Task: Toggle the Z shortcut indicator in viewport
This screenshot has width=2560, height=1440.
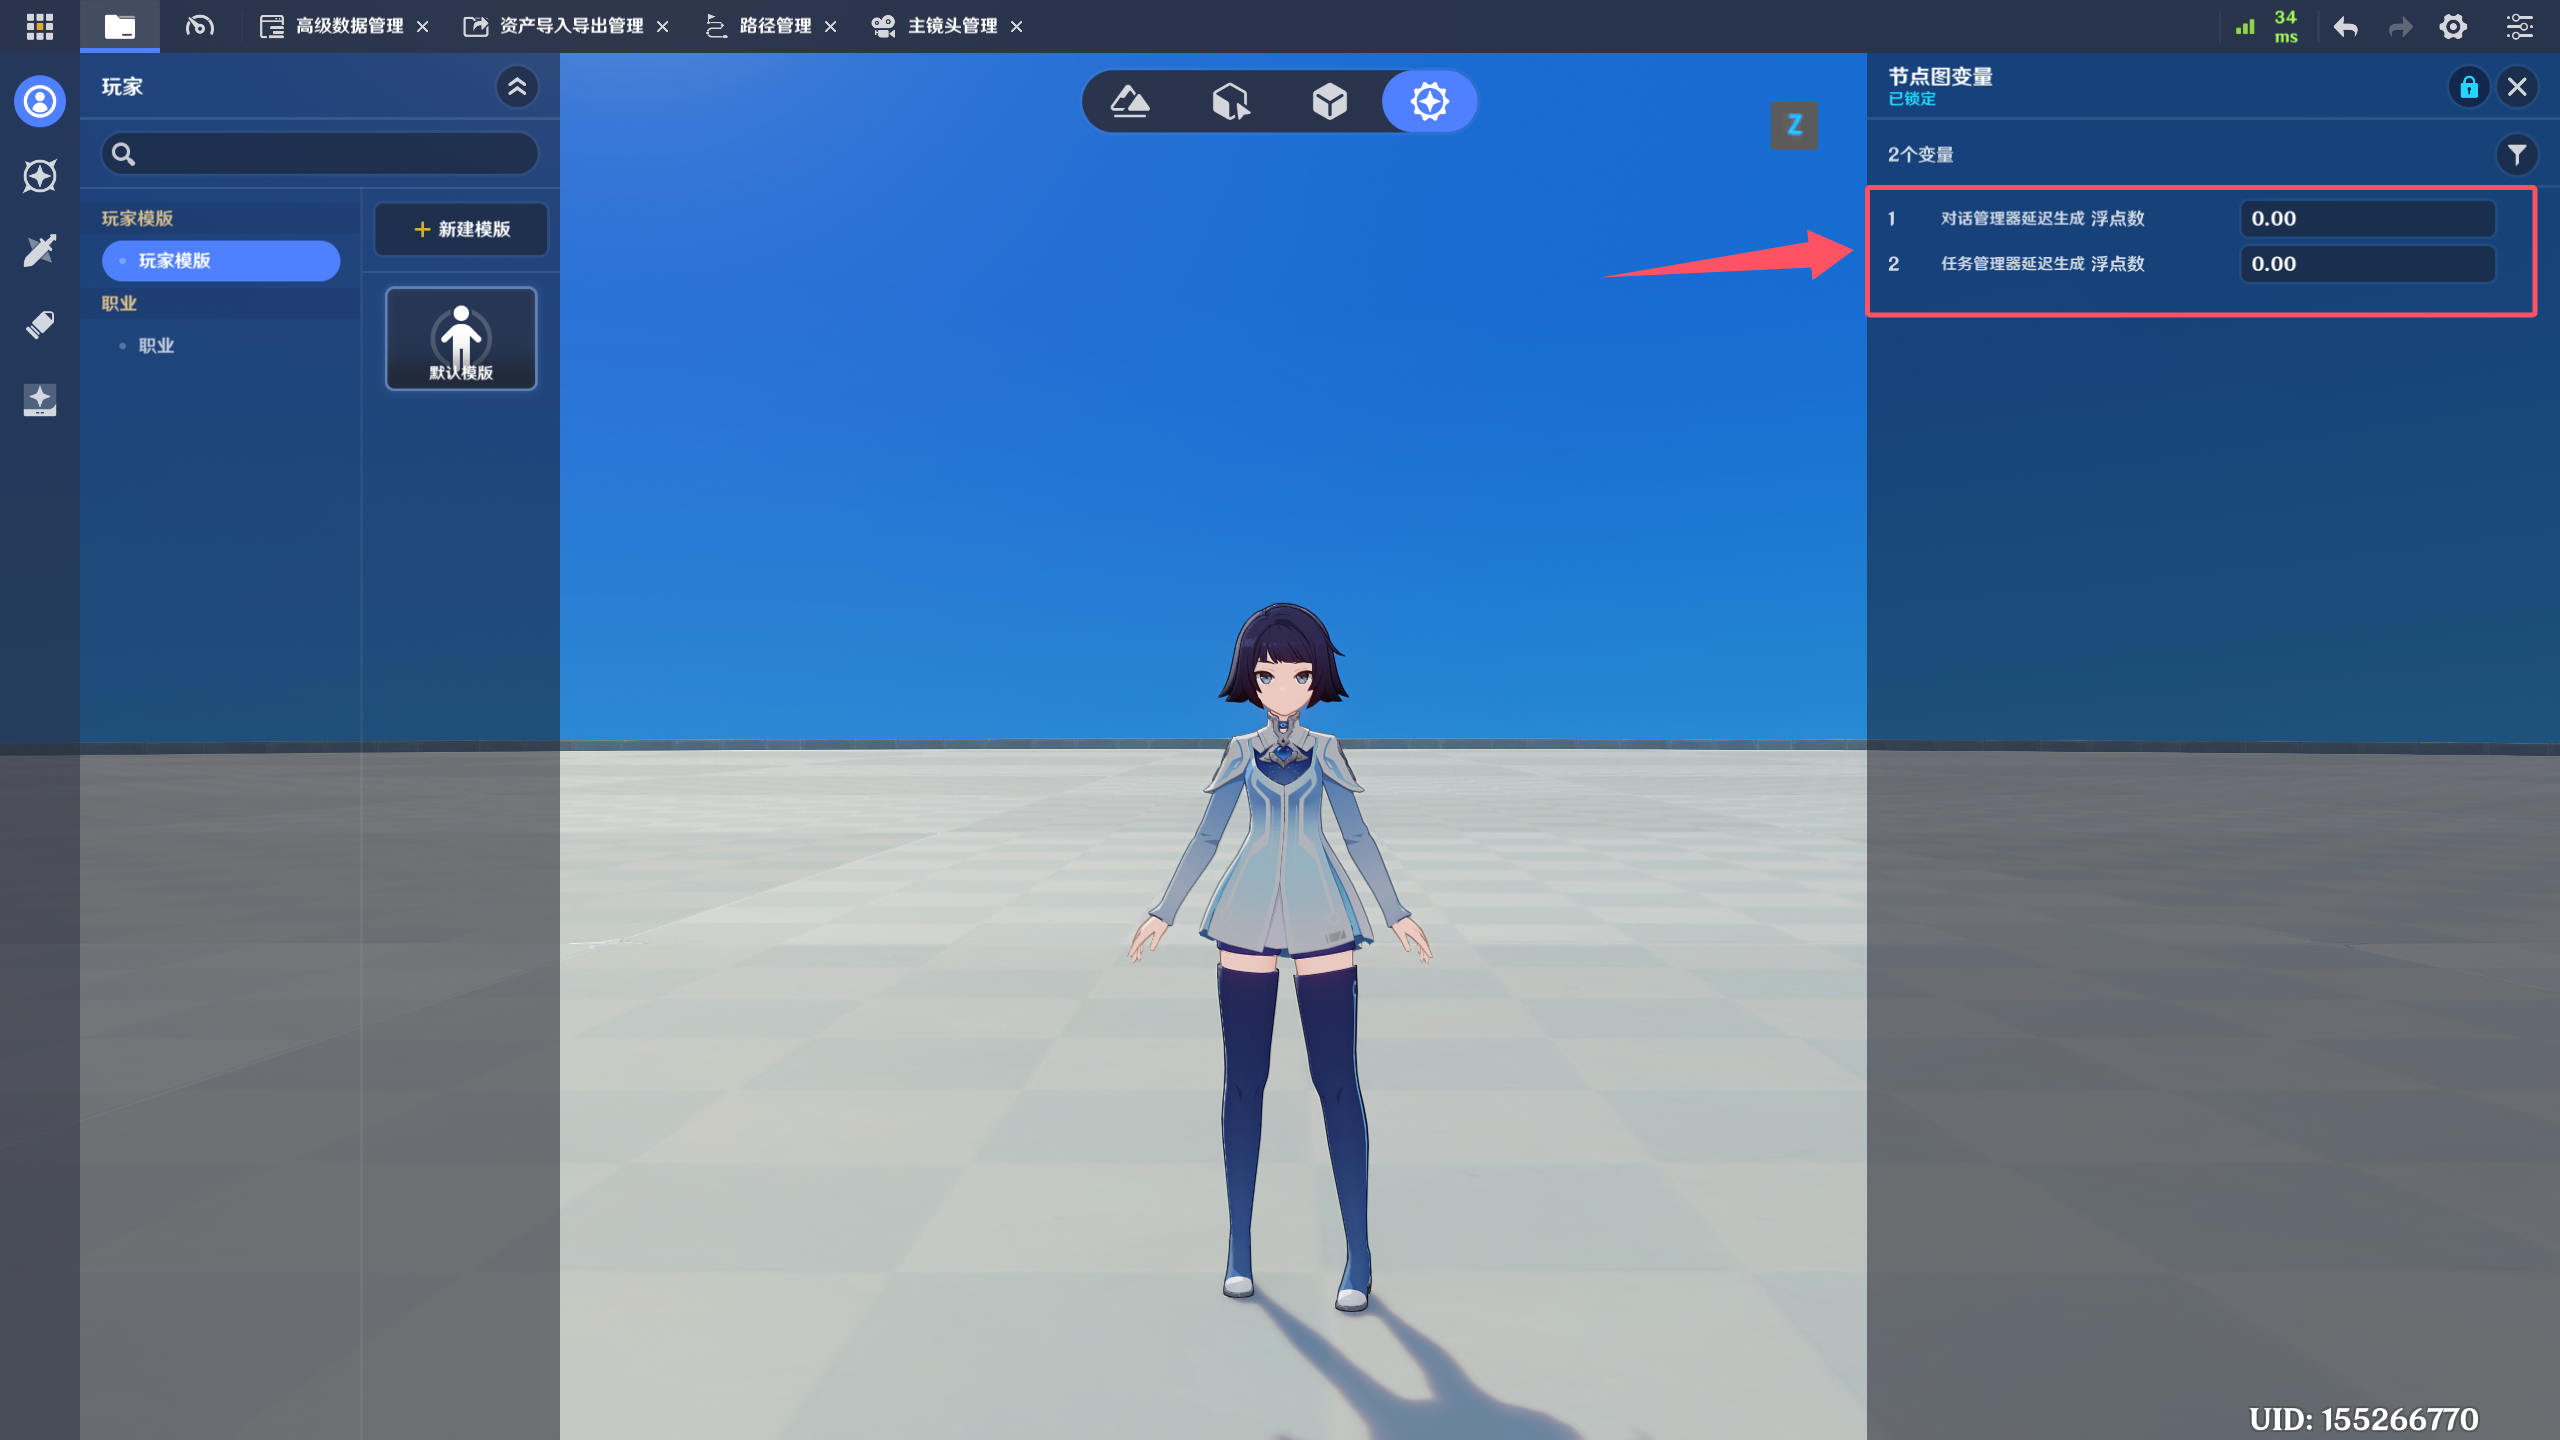Action: (x=1794, y=125)
